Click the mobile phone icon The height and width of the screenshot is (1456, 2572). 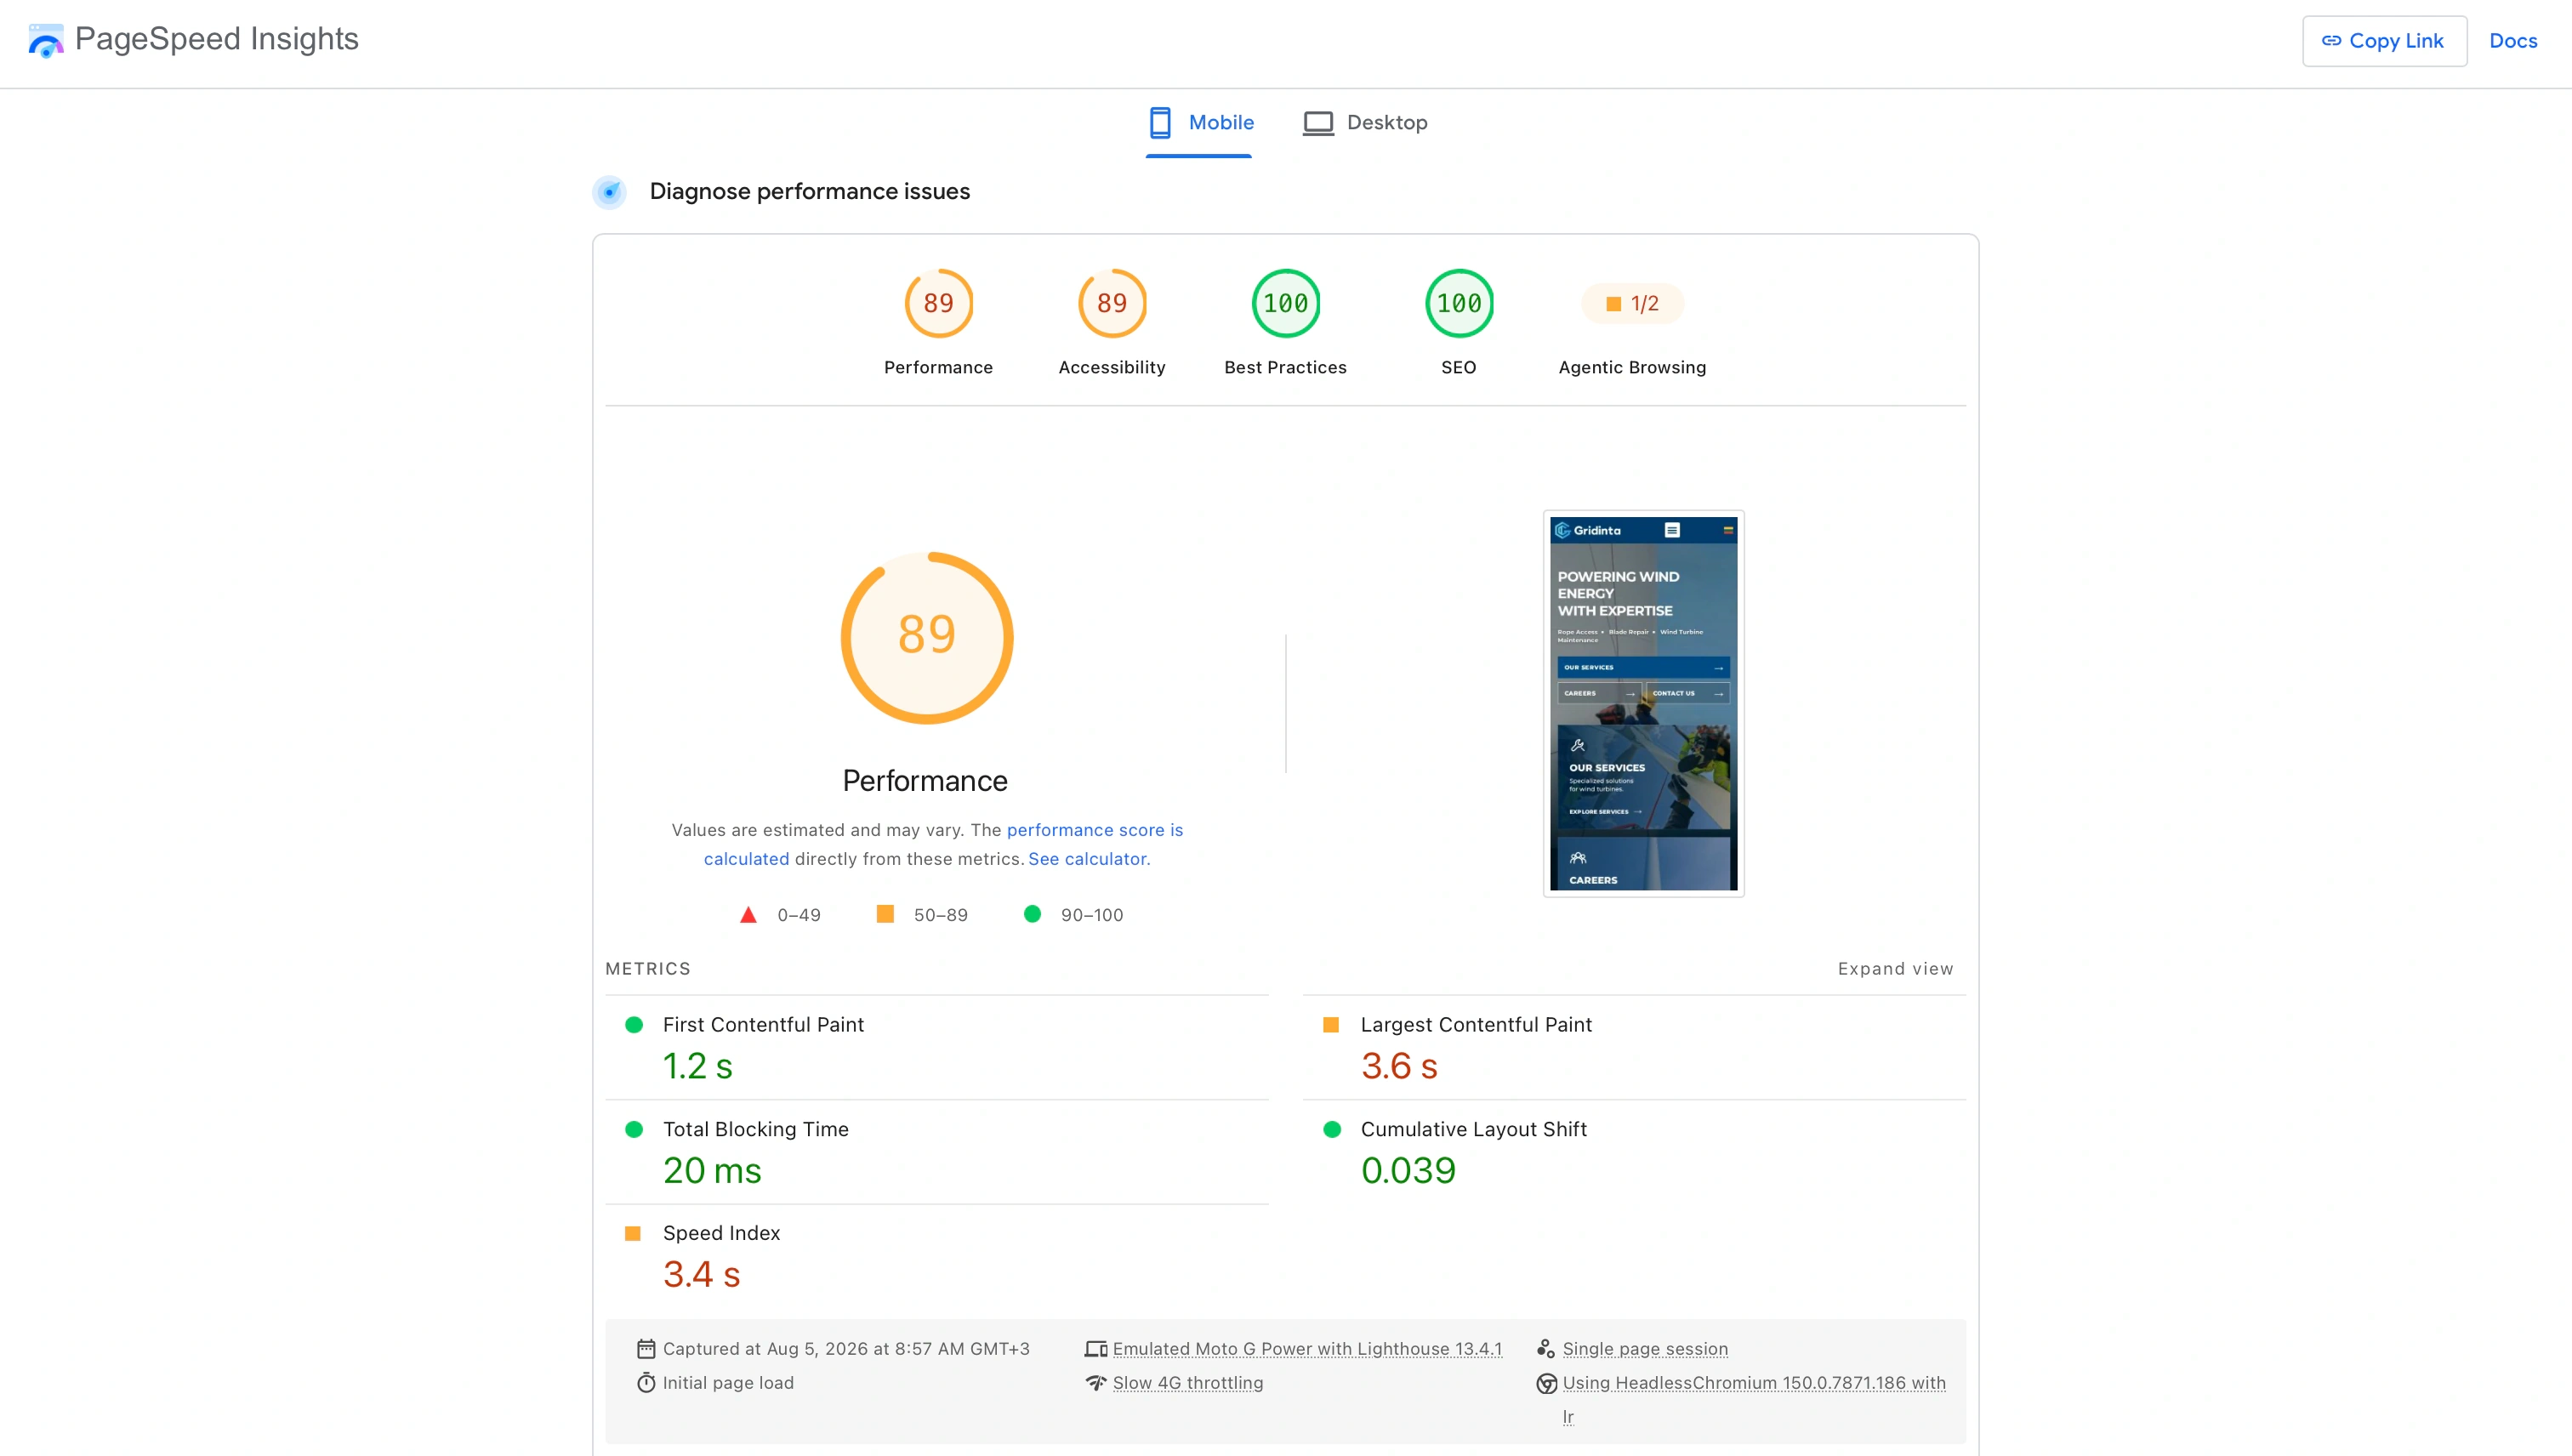click(1160, 123)
